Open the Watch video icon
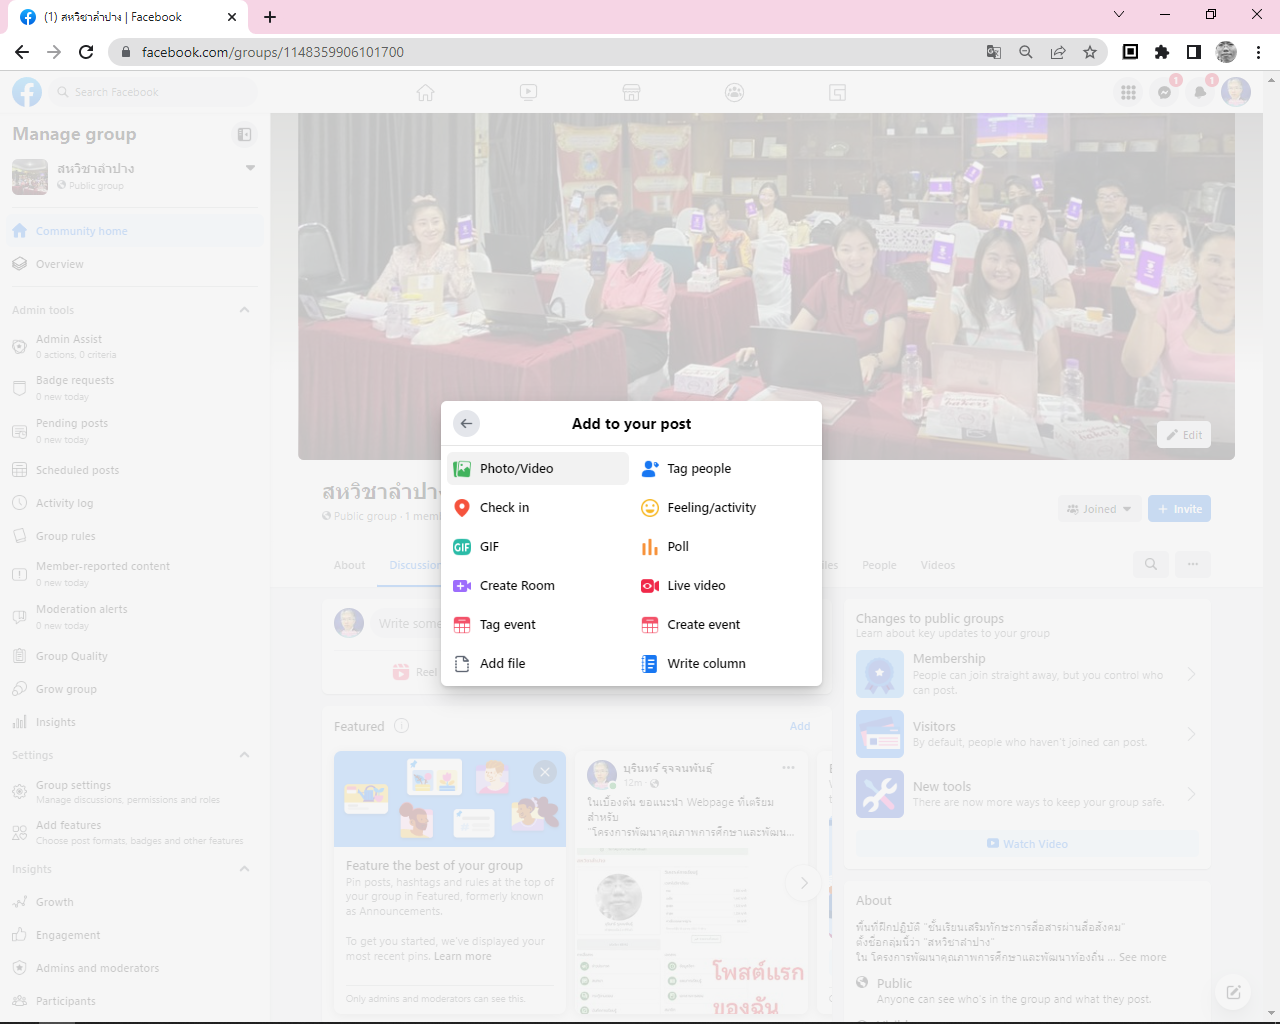Image resolution: width=1280 pixels, height=1024 pixels. [x=529, y=92]
